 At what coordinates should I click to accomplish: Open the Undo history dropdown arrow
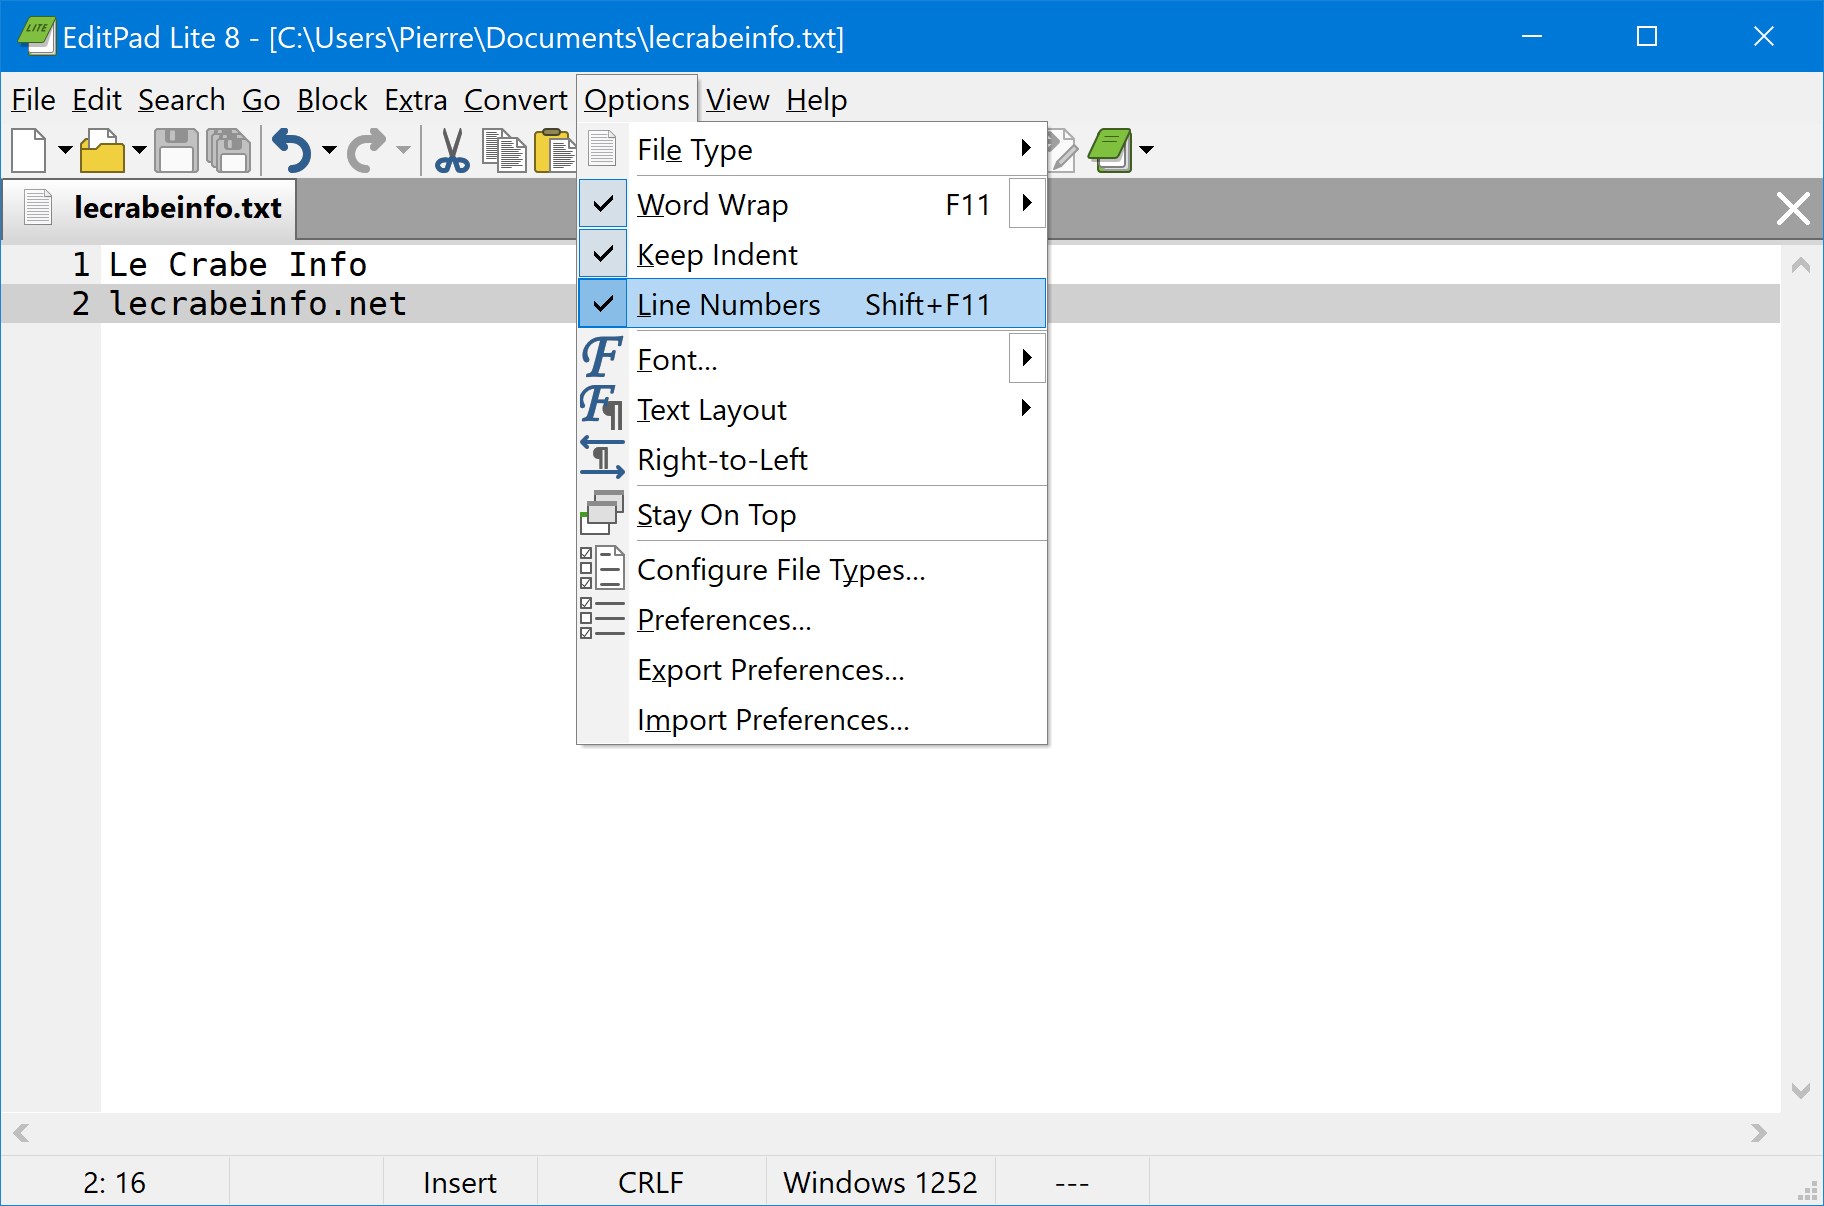(329, 151)
